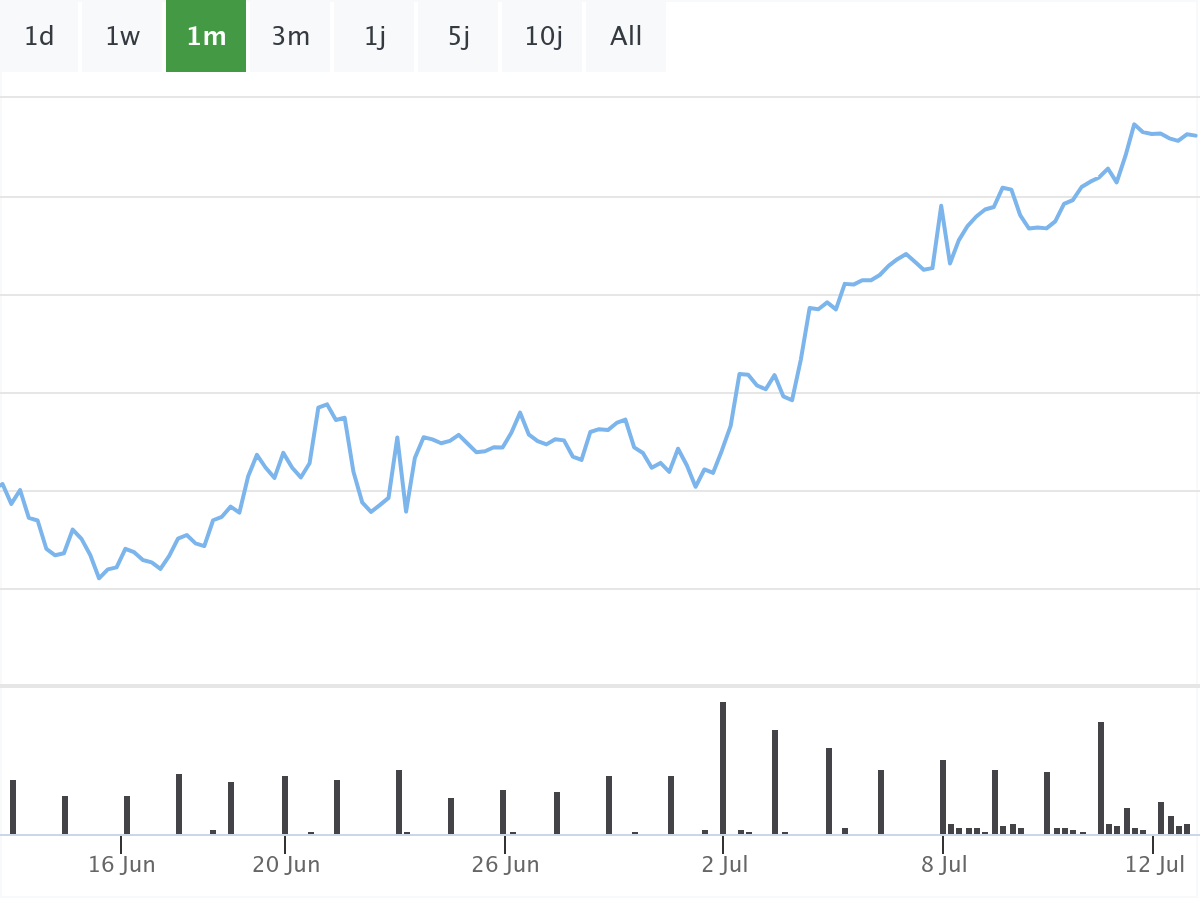Show All historical data
Screen dimensions: 1200x900
click(x=626, y=37)
